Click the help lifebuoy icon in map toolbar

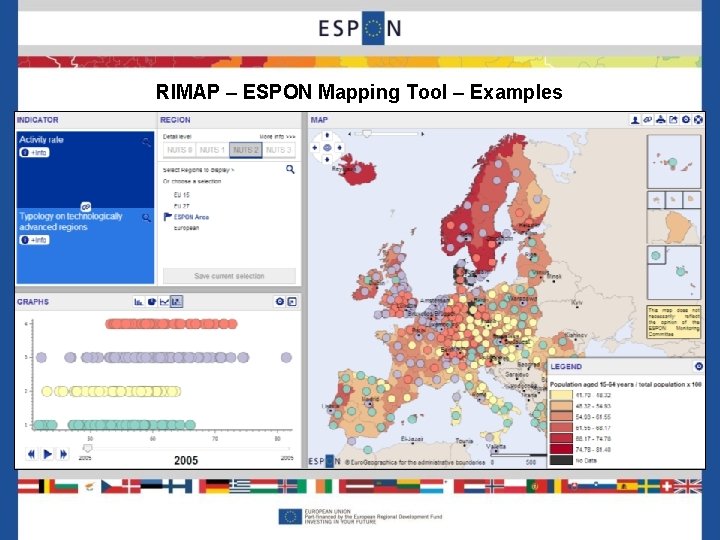(x=698, y=120)
